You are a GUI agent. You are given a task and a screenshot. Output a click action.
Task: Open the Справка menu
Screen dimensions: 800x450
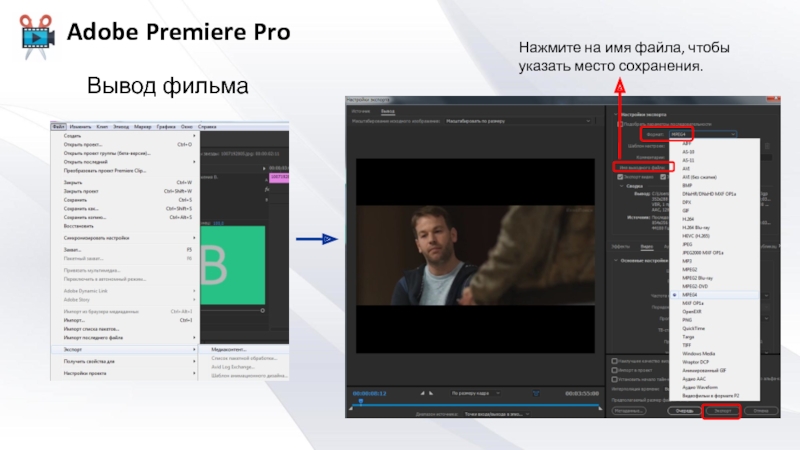(x=207, y=127)
